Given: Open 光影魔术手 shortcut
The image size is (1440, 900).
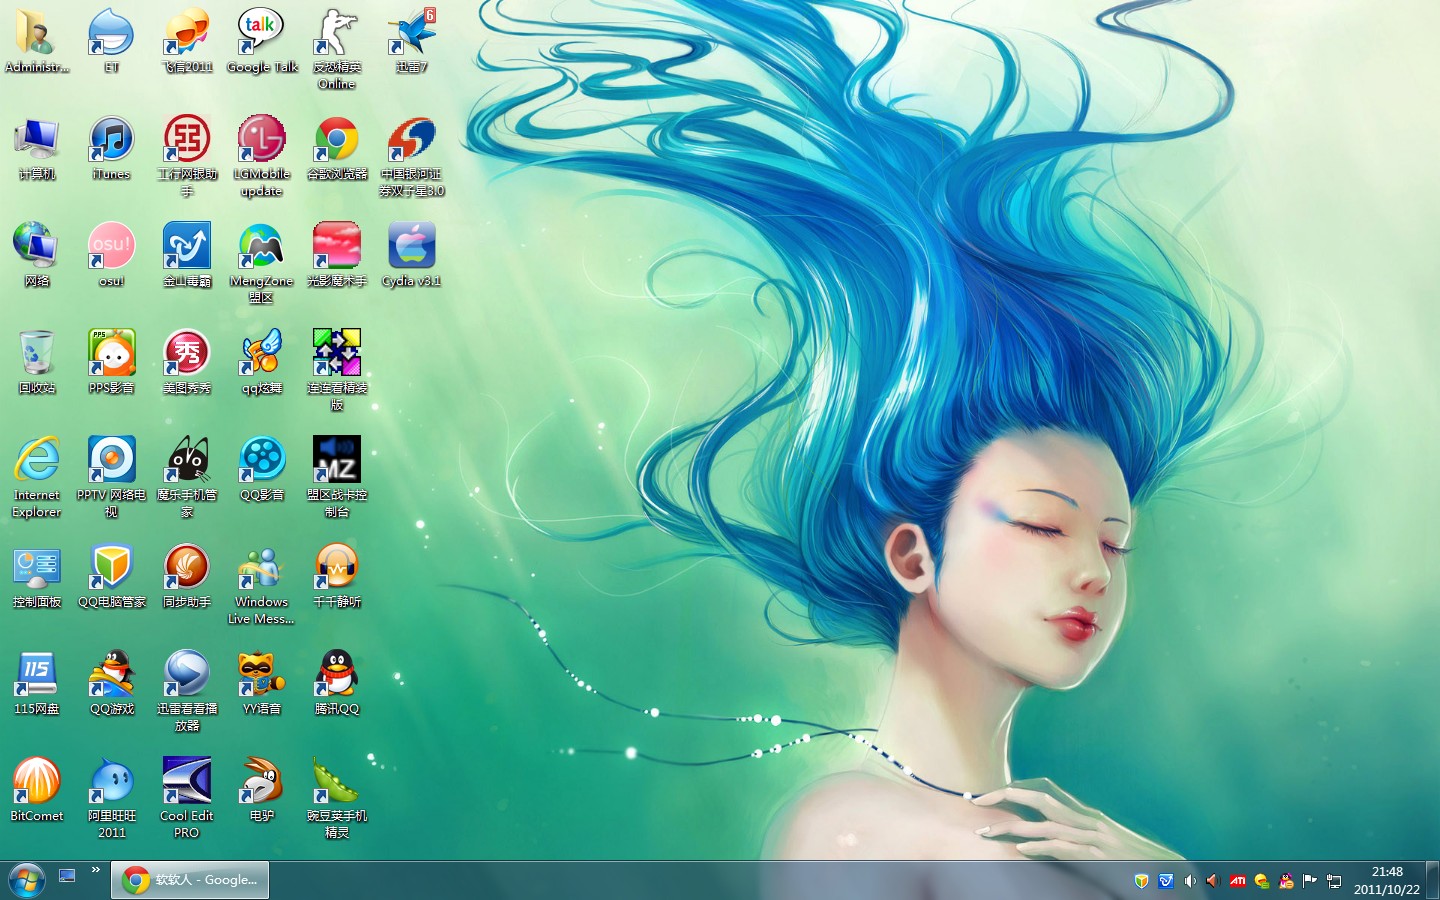Looking at the screenshot, I should point(337,256).
